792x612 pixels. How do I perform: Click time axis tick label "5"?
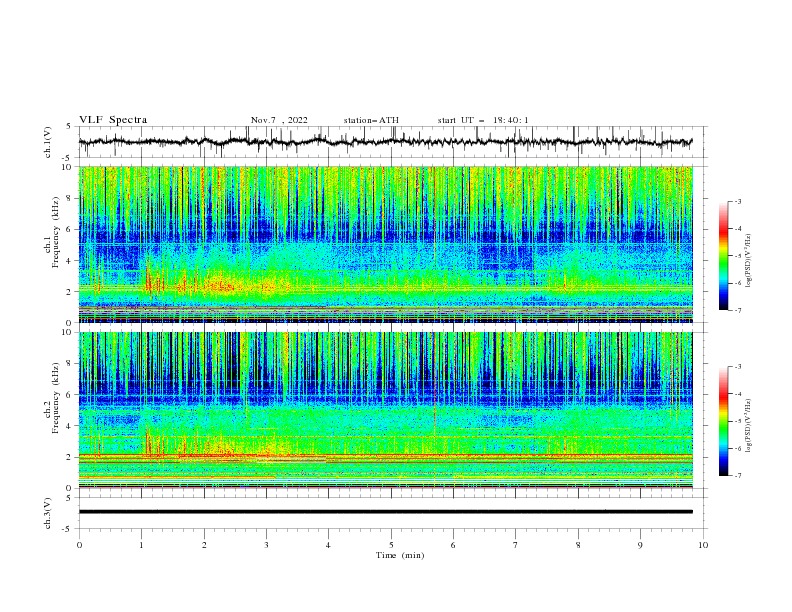coord(391,545)
